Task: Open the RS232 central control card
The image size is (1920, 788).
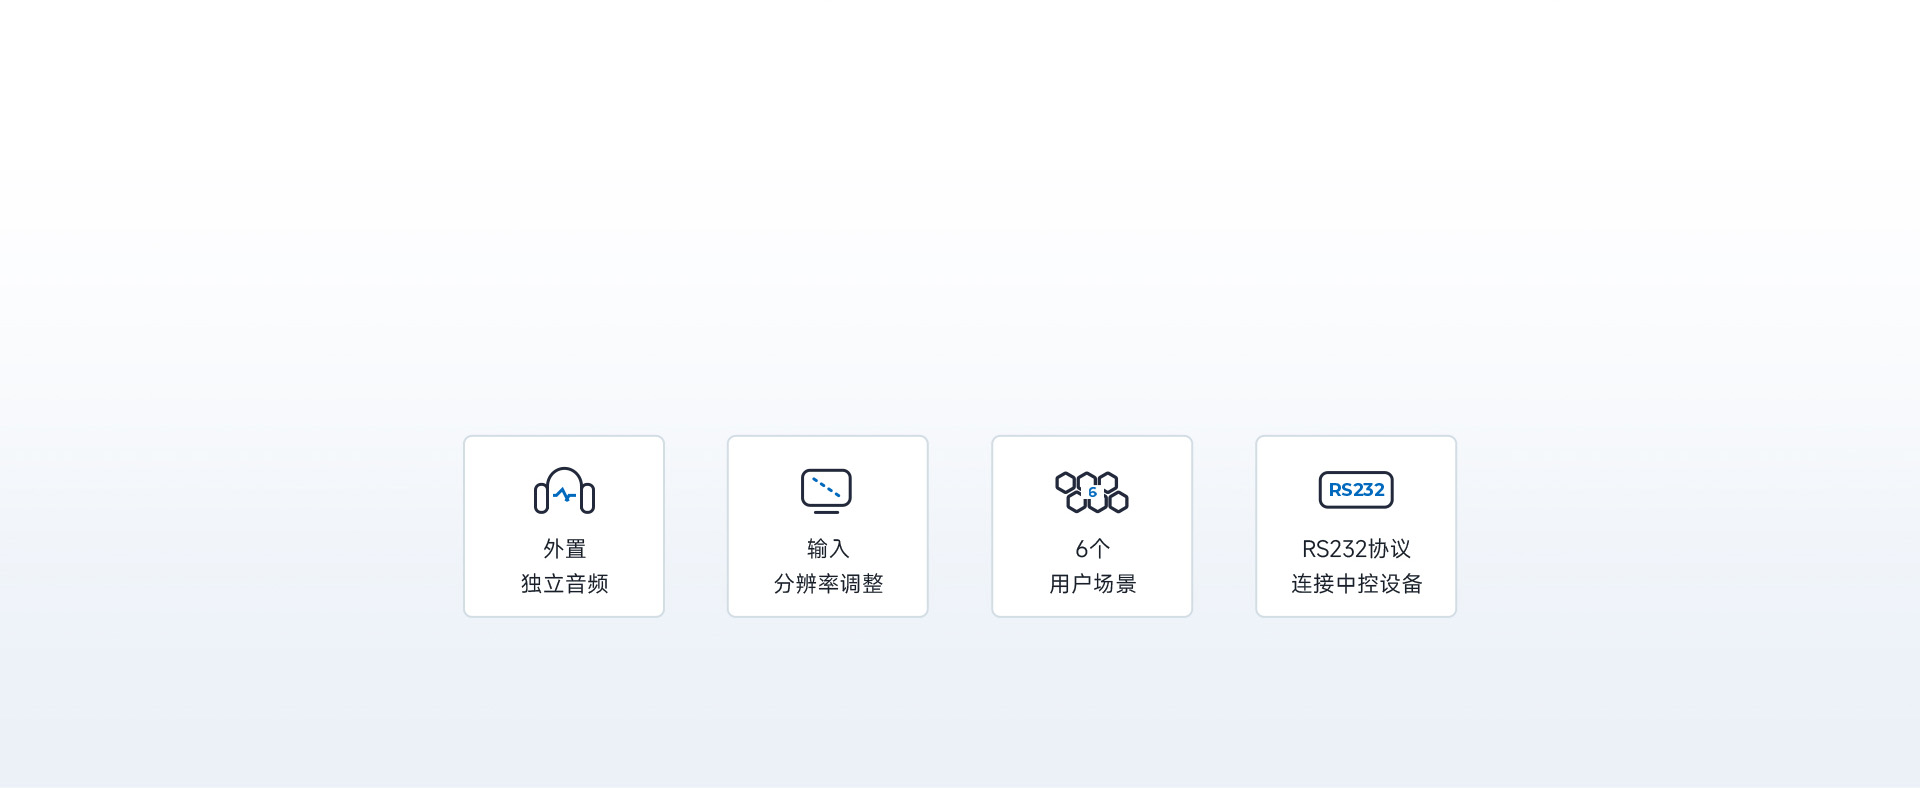Action: 1356,526
